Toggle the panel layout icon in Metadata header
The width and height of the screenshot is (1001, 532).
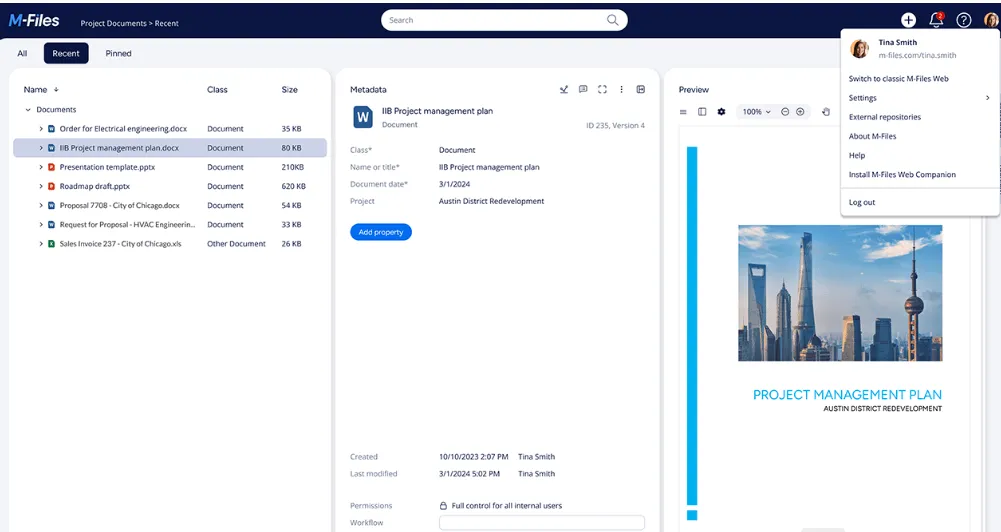[x=640, y=89]
